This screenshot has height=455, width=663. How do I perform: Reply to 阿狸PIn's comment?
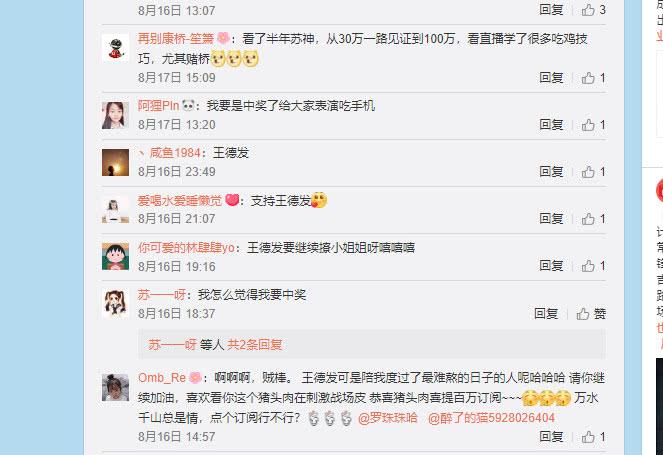(x=551, y=125)
